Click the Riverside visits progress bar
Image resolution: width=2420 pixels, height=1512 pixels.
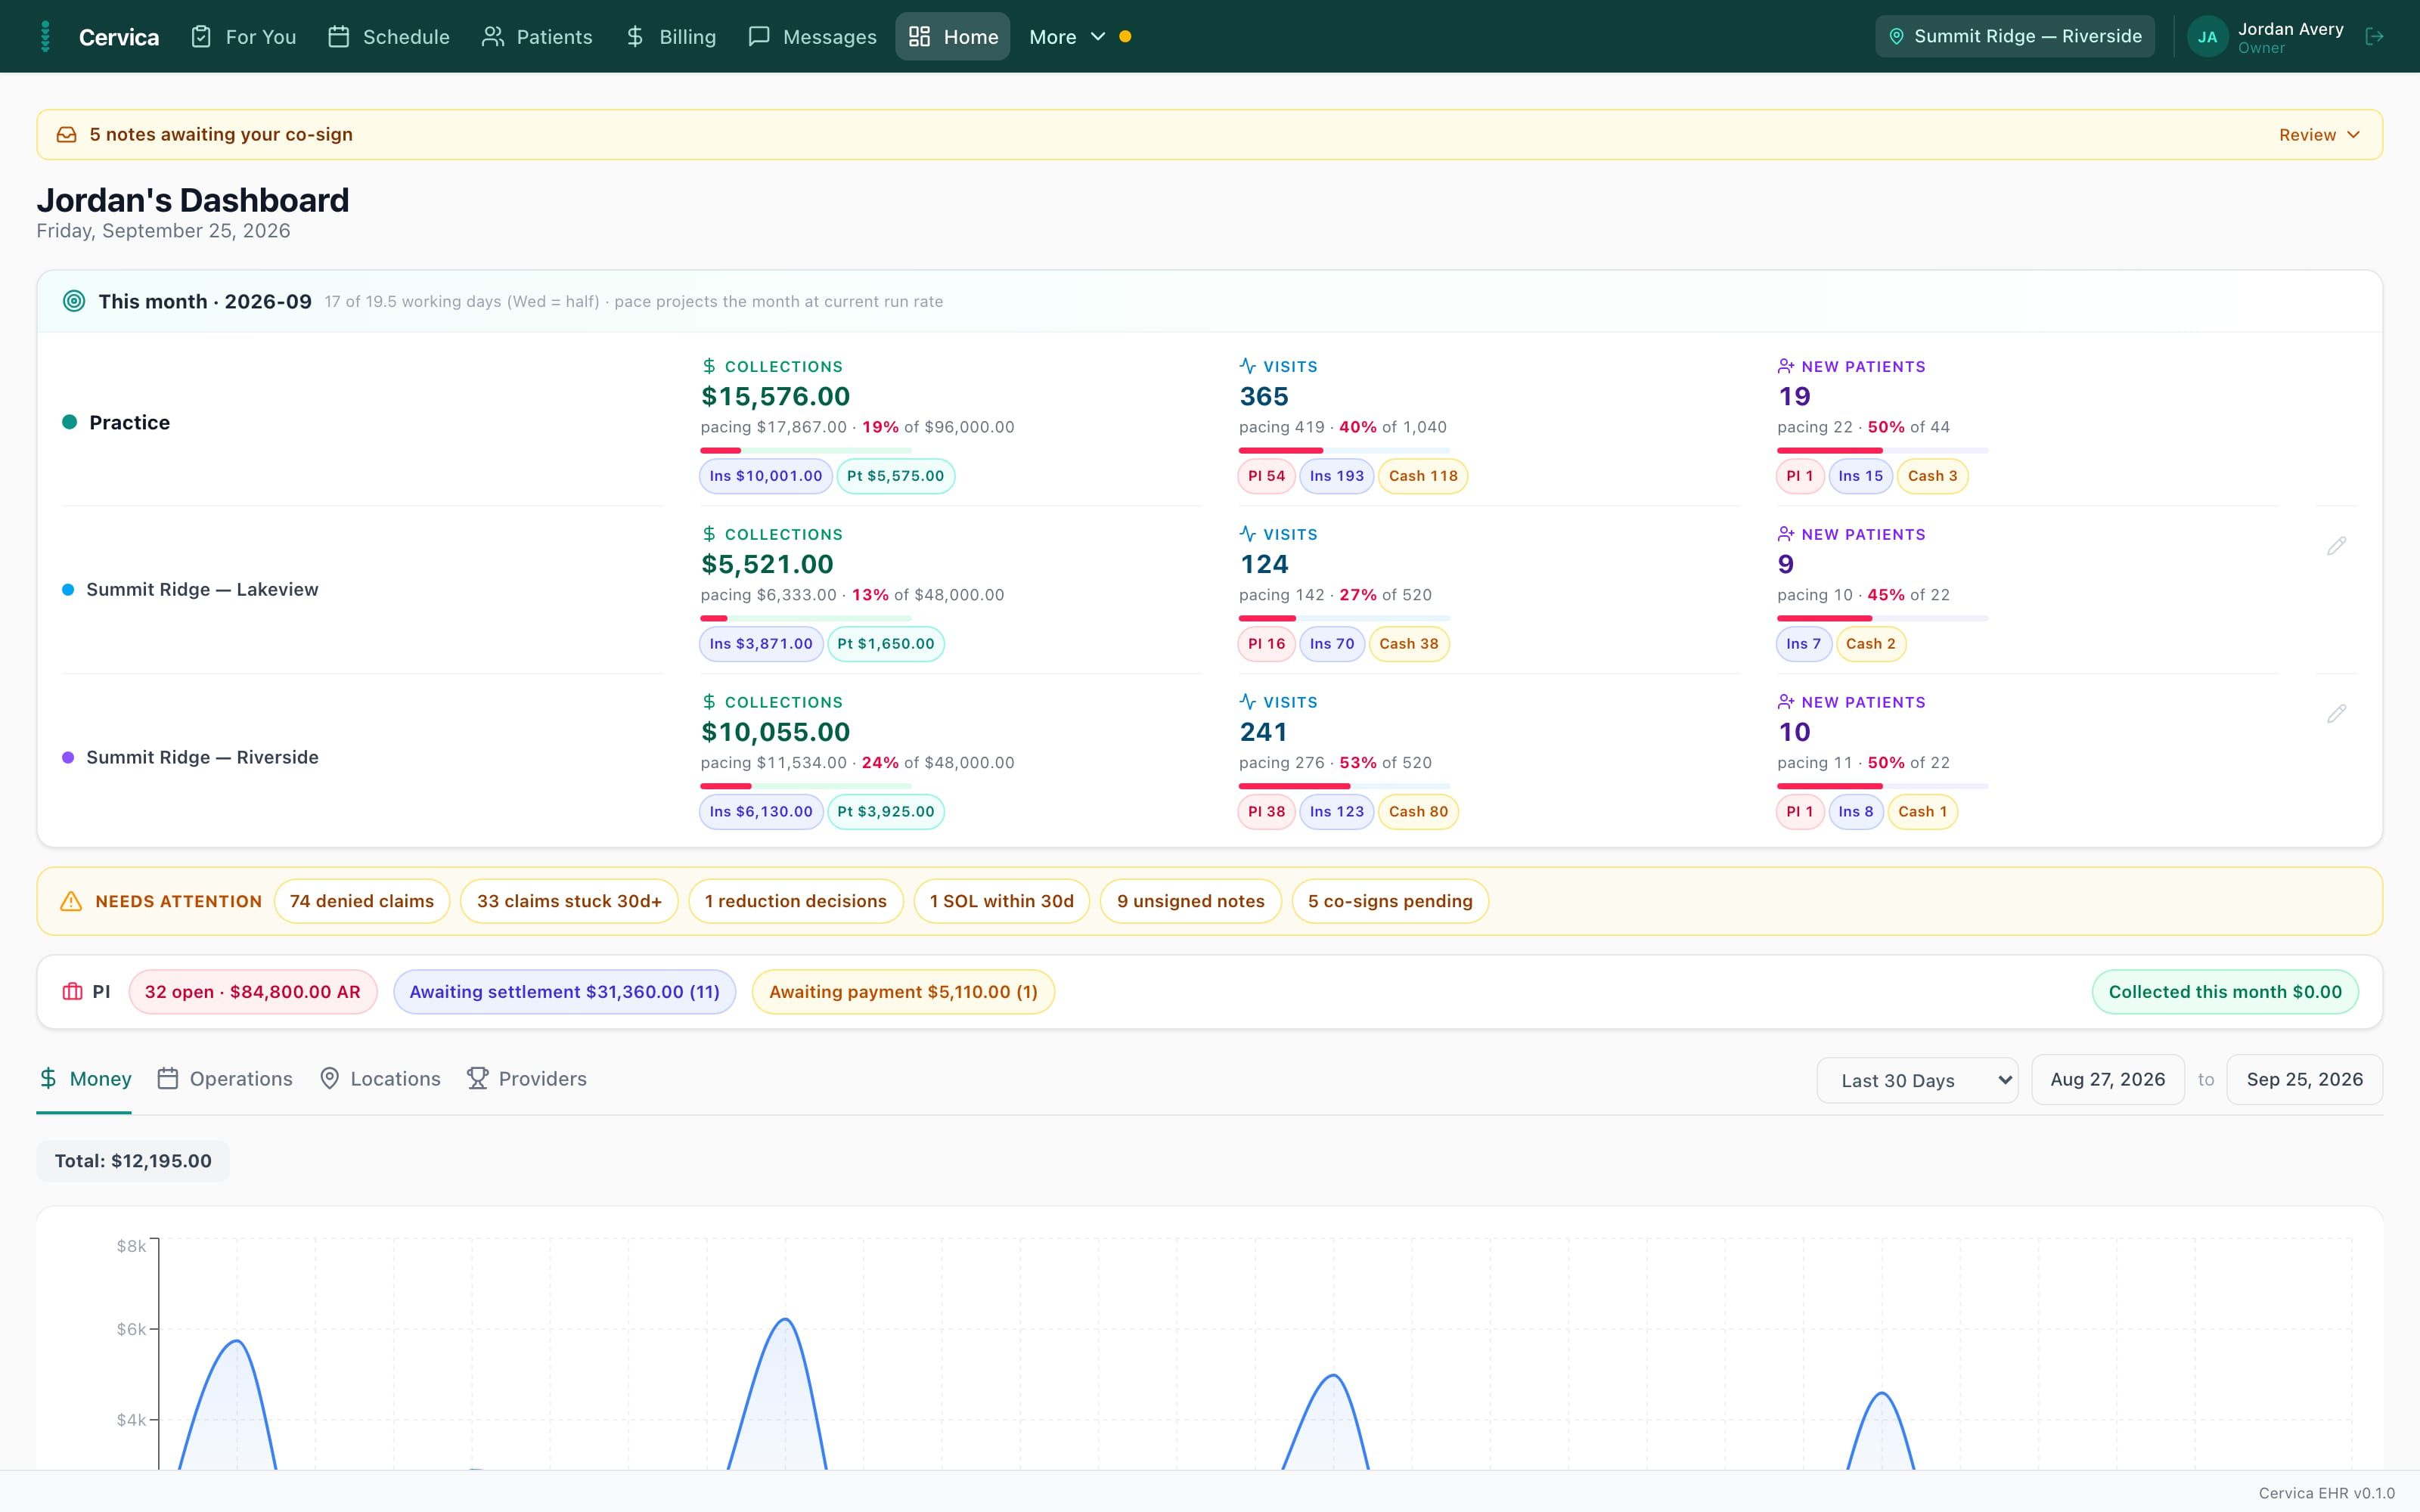[x=1344, y=787]
